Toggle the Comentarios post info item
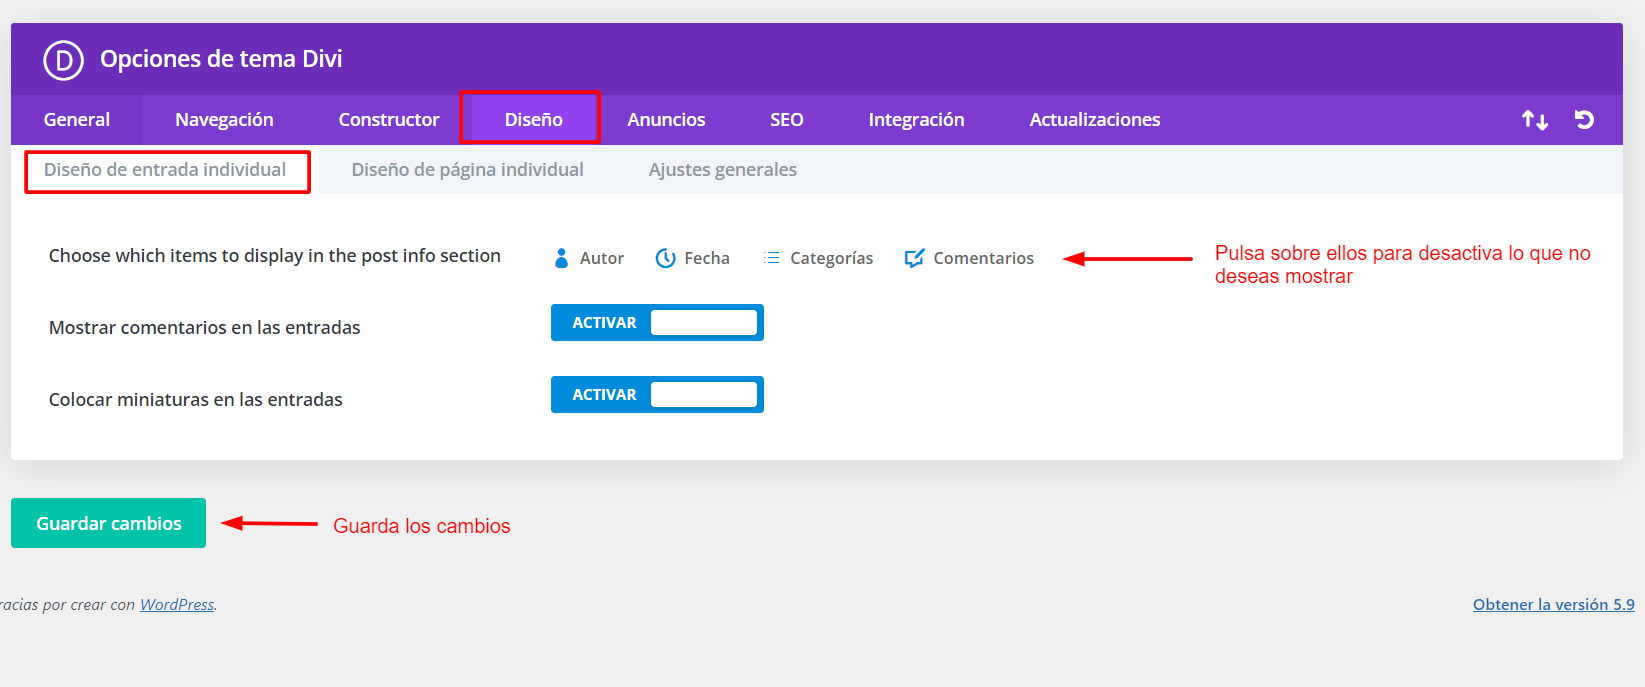This screenshot has height=687, width=1645. (x=969, y=258)
